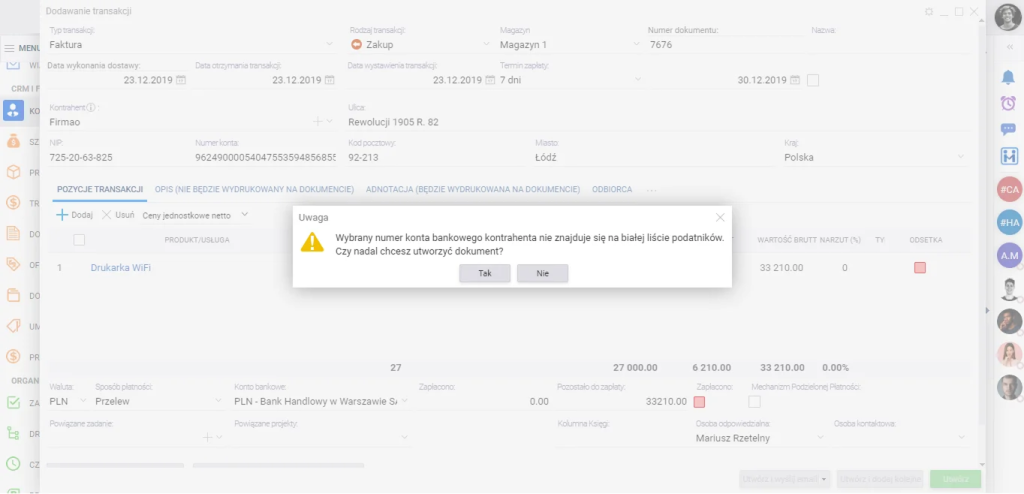Viewport: 1024px width, 494px height.
Task: Click Nie to cancel document creation
Action: (x=542, y=273)
